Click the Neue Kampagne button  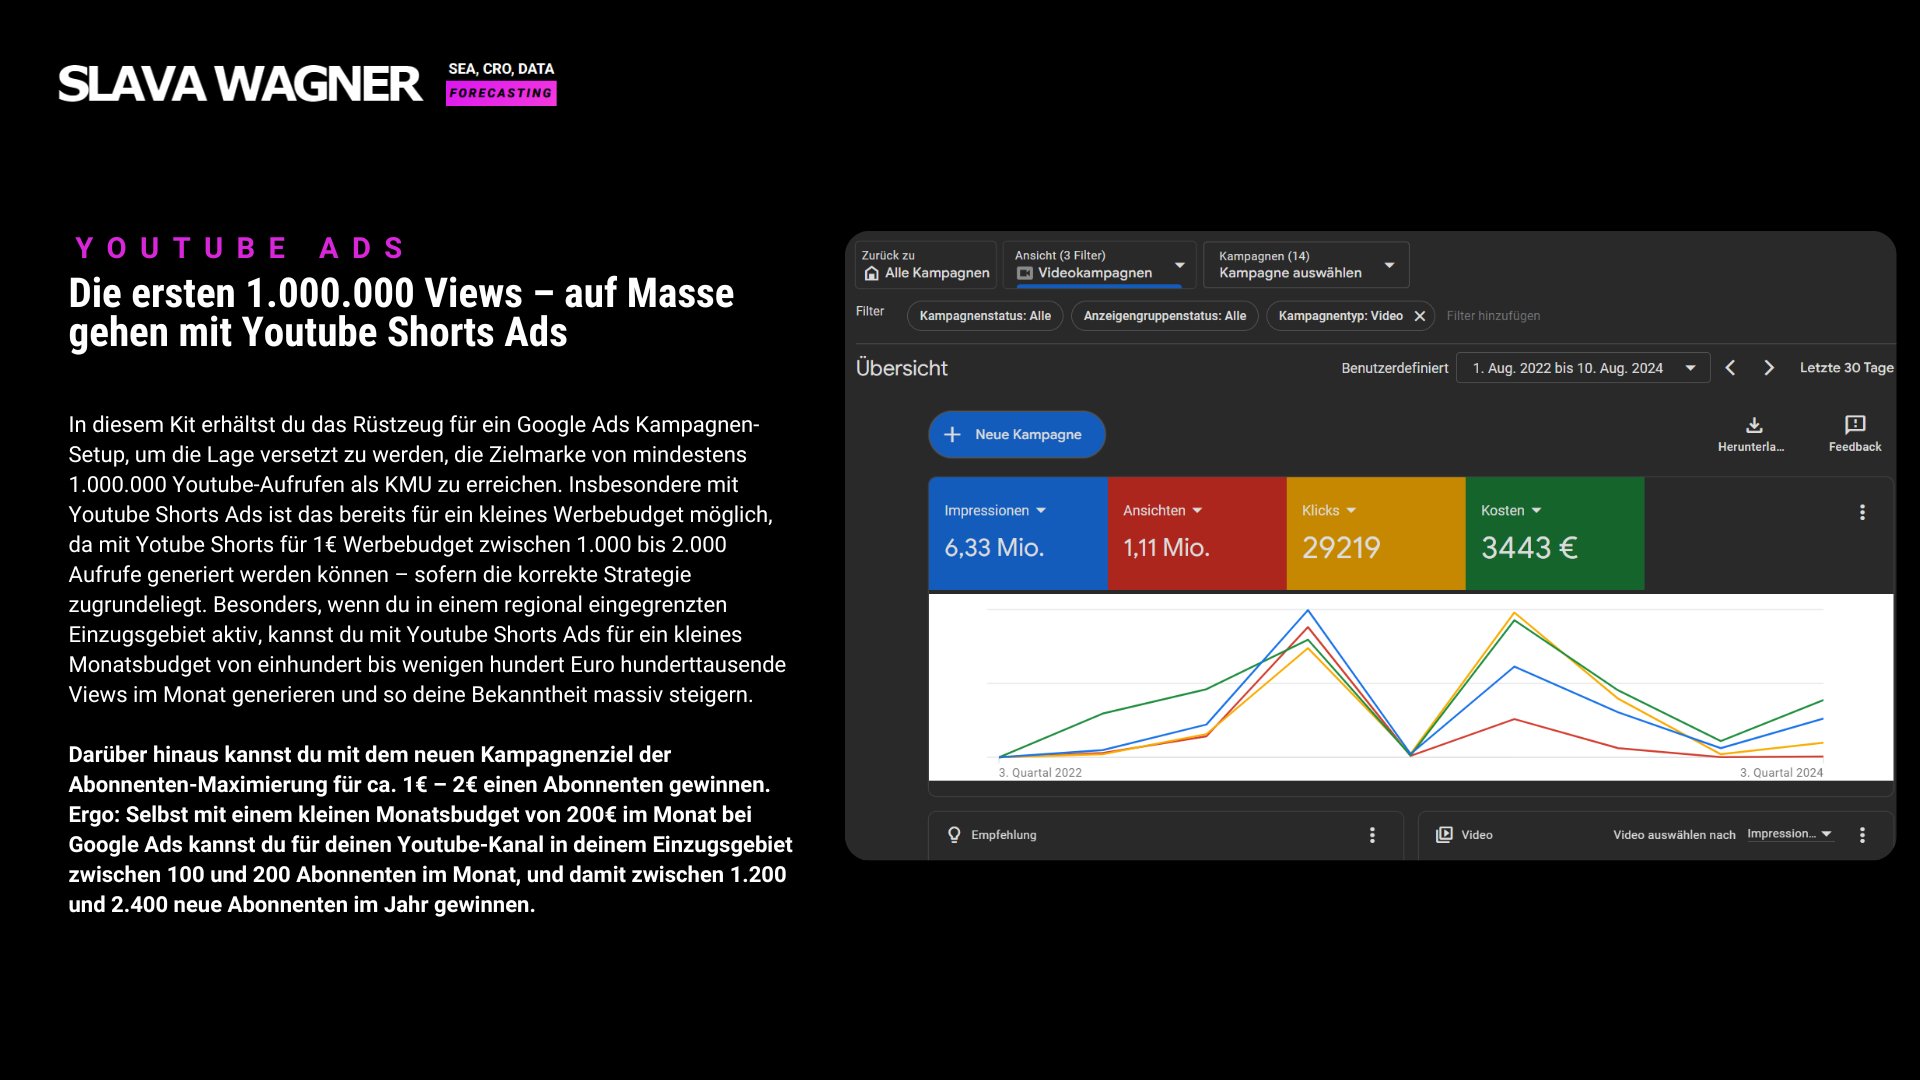tap(1016, 434)
